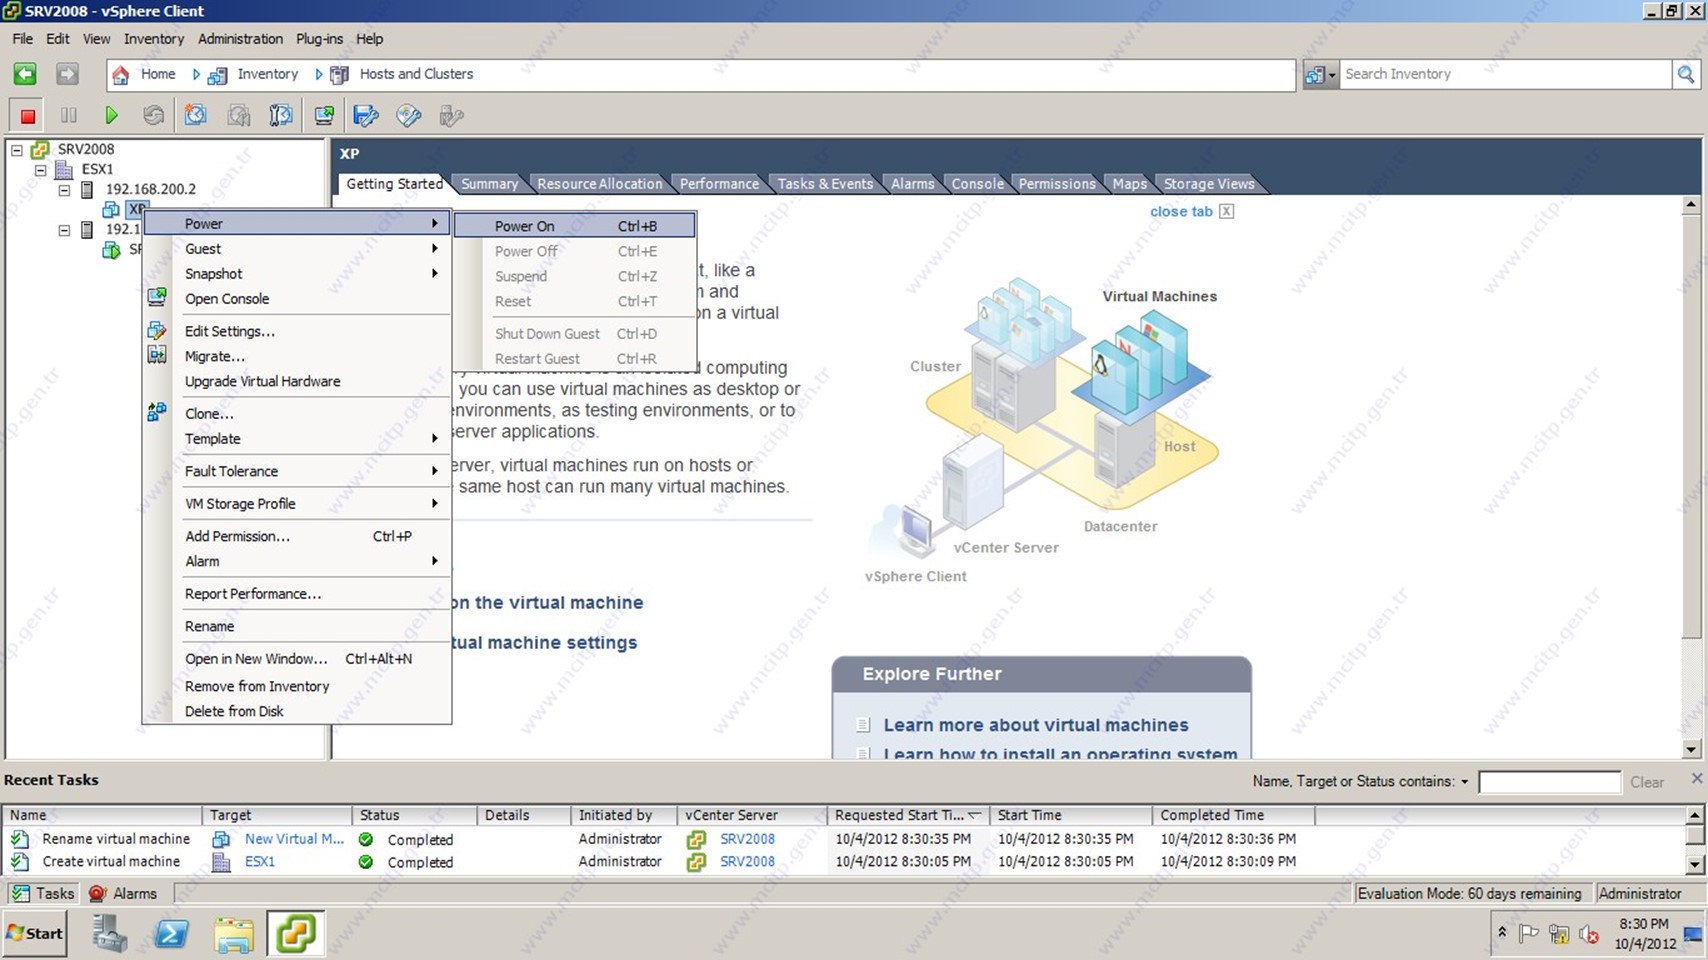Click the vSphere Client taskbar icon
This screenshot has width=1708, height=960.
tap(296, 934)
